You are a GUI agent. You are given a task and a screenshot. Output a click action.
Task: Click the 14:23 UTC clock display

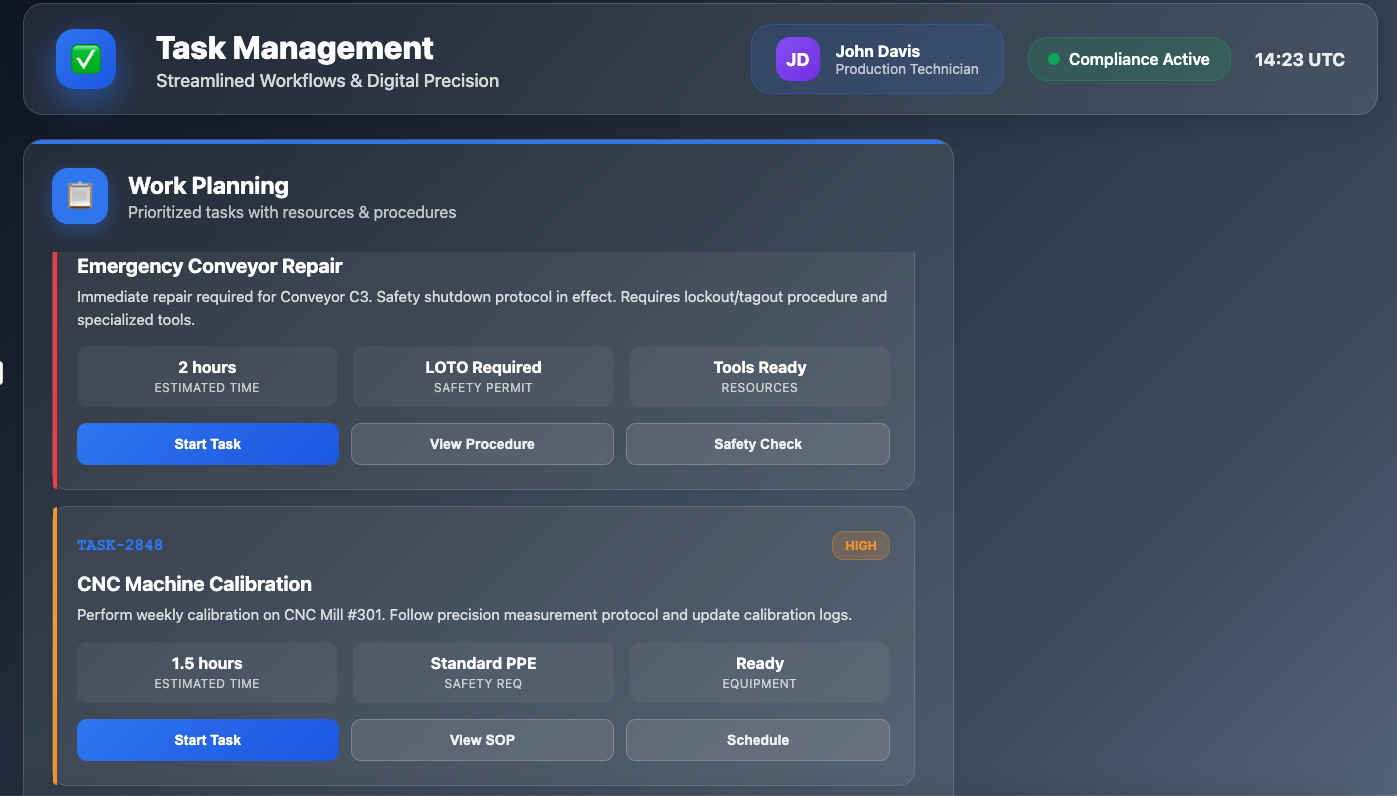pos(1299,60)
